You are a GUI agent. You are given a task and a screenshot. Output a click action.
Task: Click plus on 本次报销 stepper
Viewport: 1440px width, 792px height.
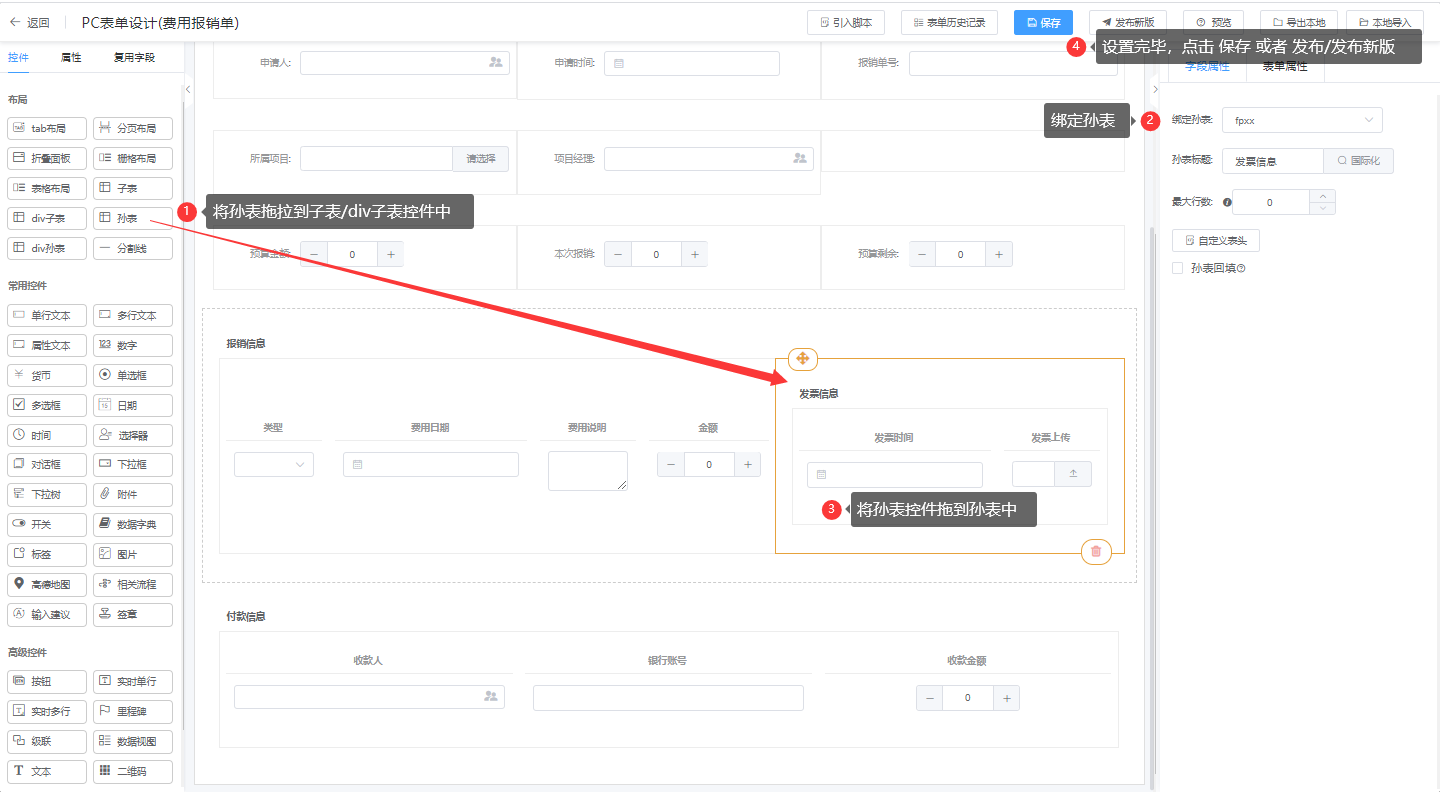click(695, 254)
